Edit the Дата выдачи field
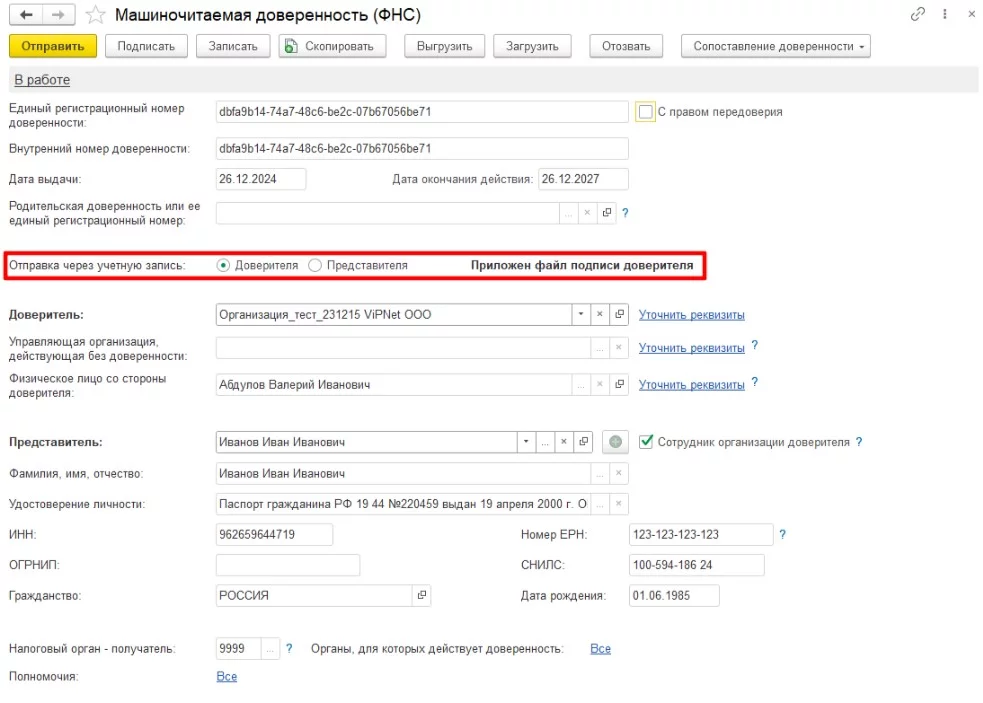This screenshot has width=983, height=703. tap(261, 179)
